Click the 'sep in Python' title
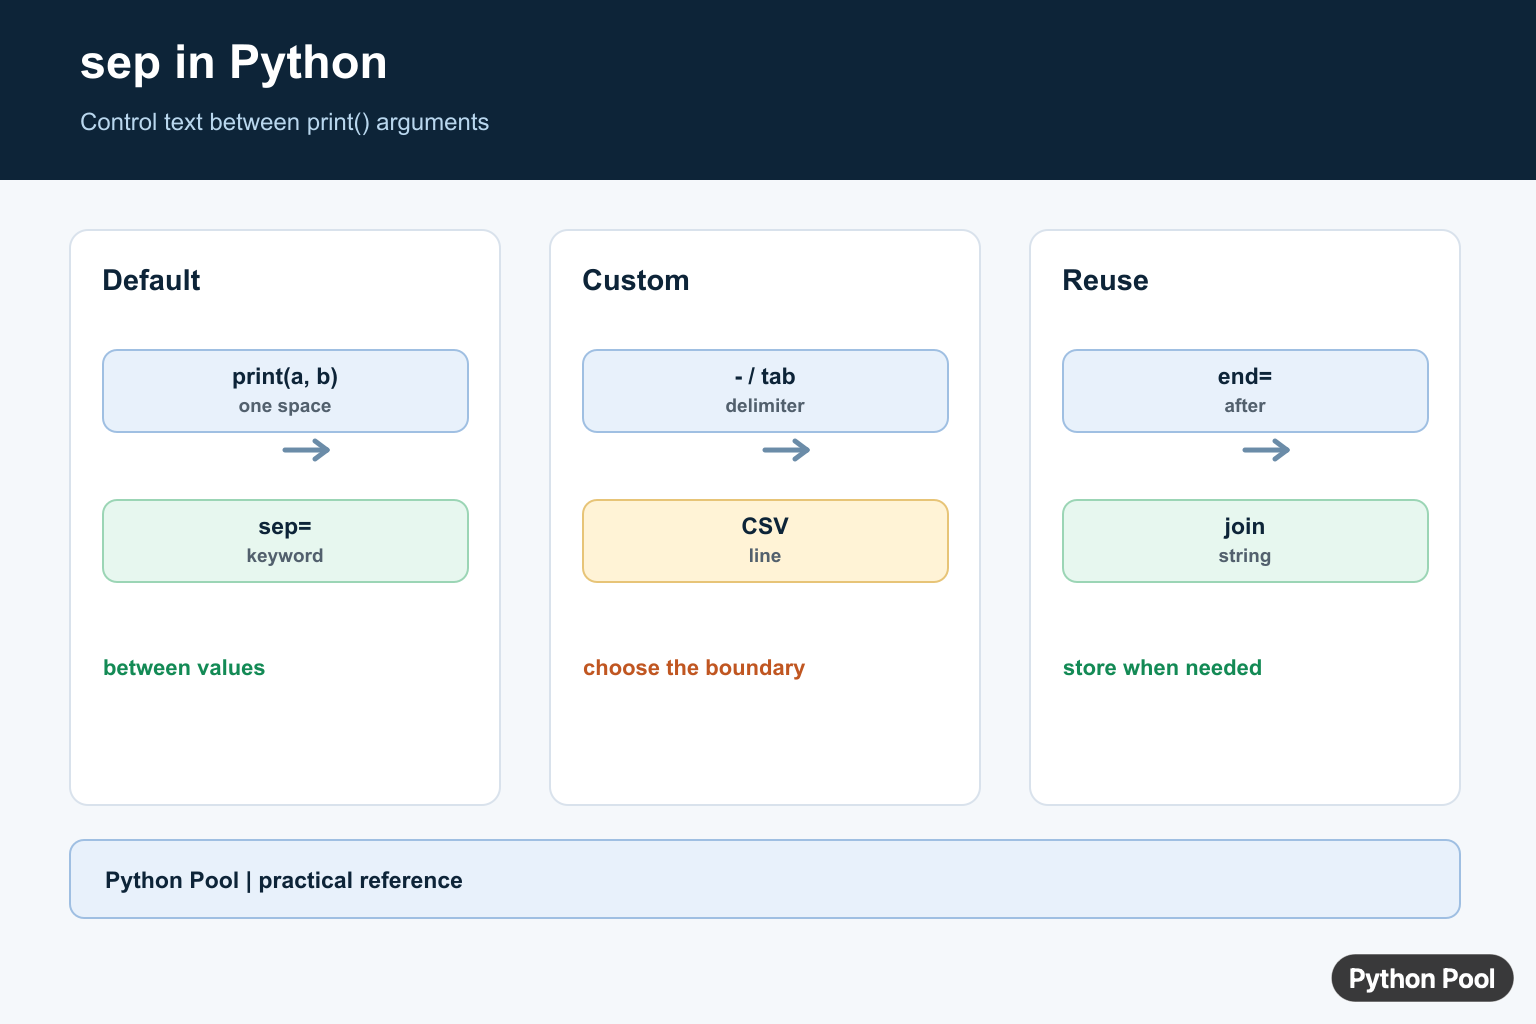This screenshot has height=1024, width=1536. coord(233,63)
